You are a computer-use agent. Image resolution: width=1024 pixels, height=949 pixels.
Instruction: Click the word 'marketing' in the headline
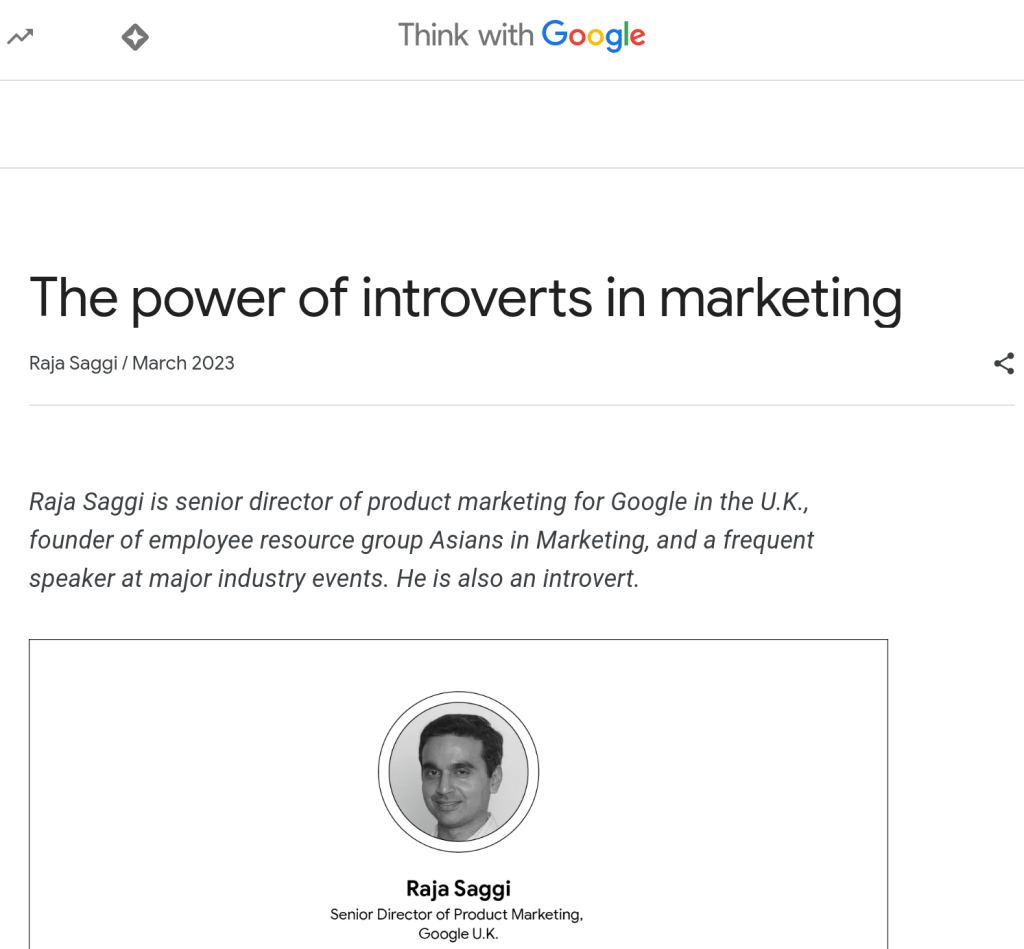pos(780,298)
